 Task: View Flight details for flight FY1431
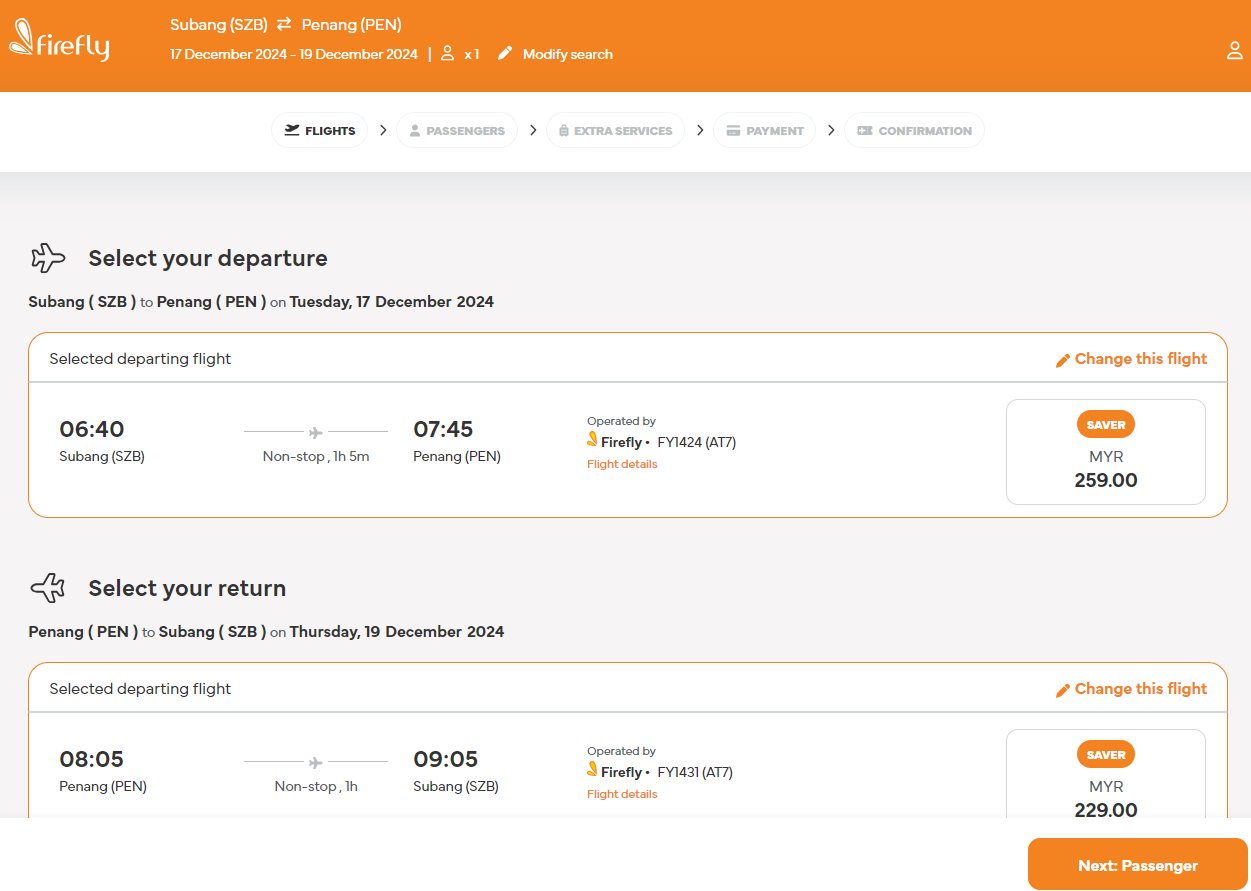tap(622, 794)
